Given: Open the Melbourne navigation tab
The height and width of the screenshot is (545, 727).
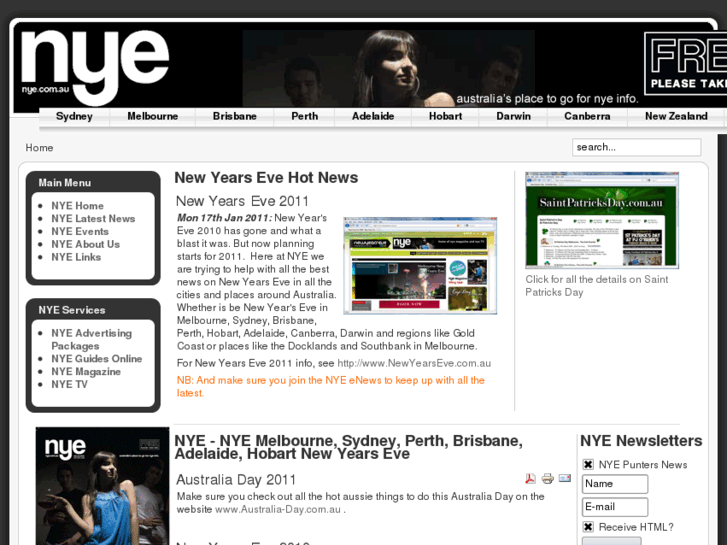Looking at the screenshot, I should (x=153, y=116).
